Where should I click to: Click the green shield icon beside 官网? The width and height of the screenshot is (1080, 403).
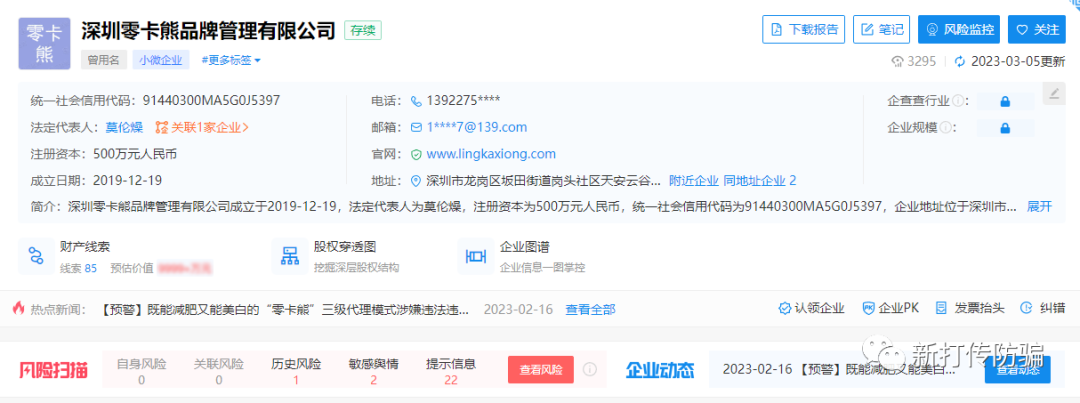coord(415,154)
